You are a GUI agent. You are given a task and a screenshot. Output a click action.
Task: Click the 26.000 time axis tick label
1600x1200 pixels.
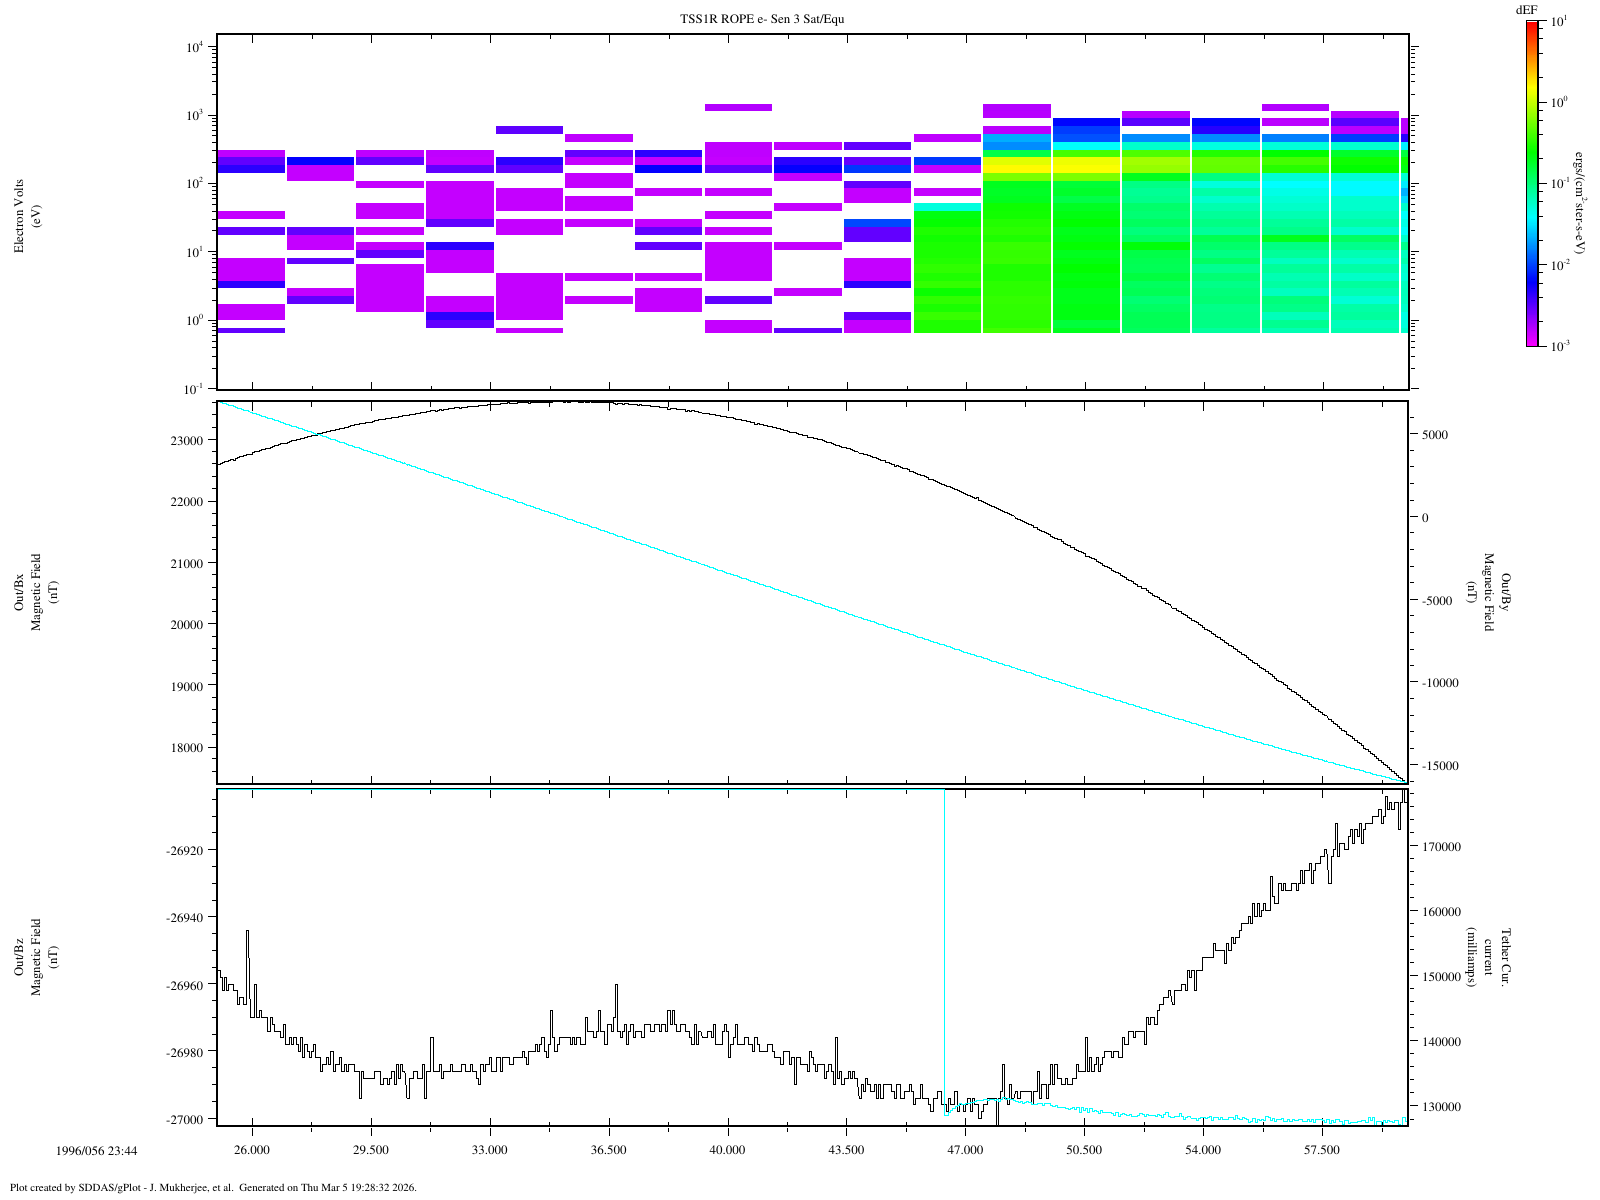252,1151
